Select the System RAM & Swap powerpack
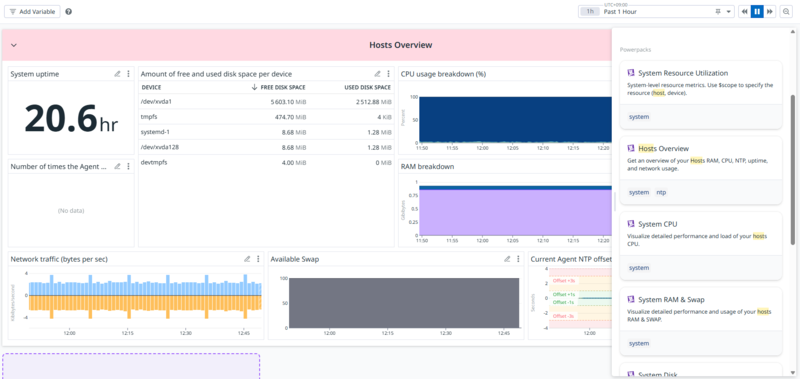Screen dimensions: 800x379 (701, 321)
